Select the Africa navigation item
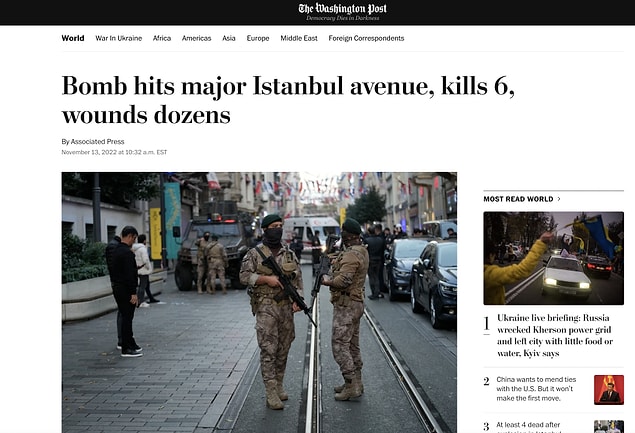The image size is (635, 433). point(162,38)
